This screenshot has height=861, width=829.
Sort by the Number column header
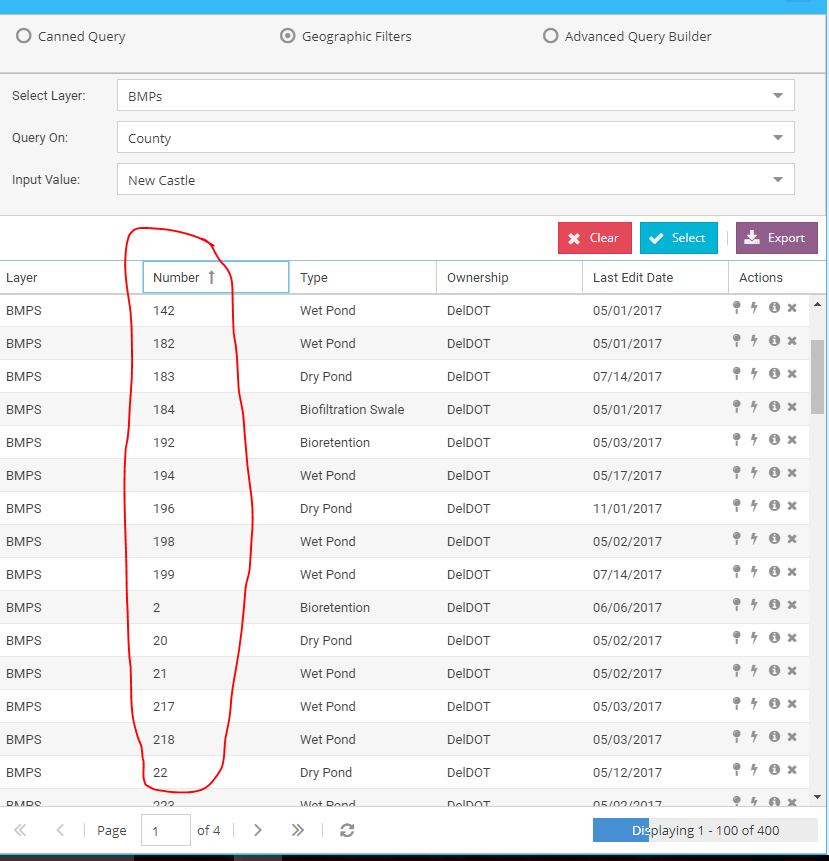[216, 277]
